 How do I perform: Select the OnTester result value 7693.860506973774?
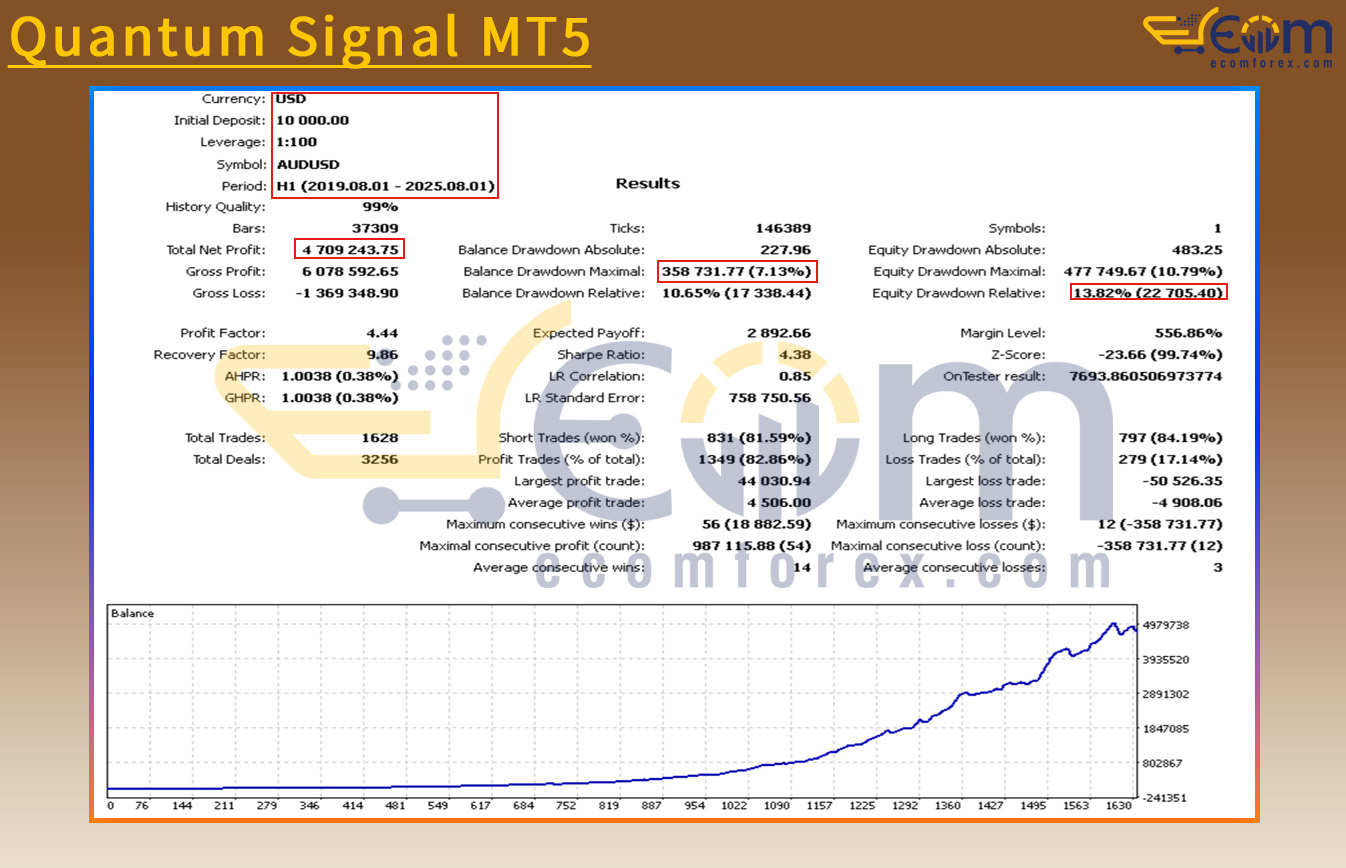tap(1146, 377)
